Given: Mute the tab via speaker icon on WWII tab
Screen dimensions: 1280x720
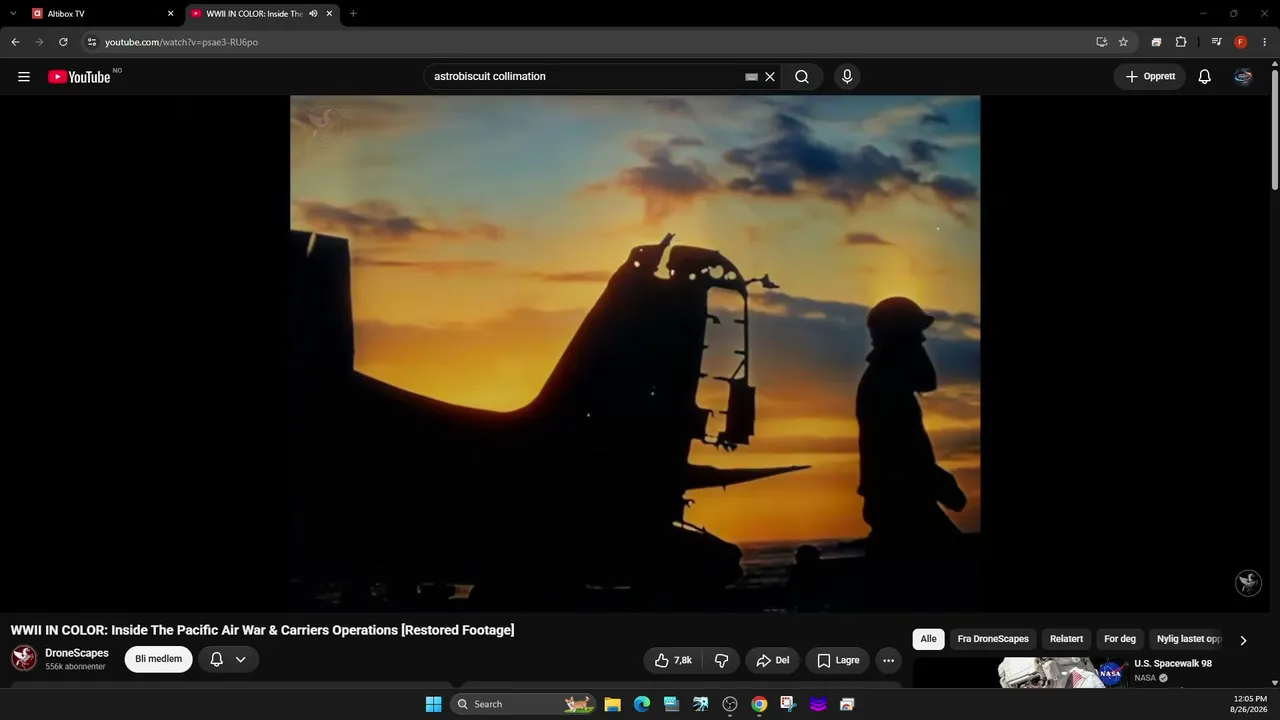Looking at the screenshot, I should tap(313, 14).
